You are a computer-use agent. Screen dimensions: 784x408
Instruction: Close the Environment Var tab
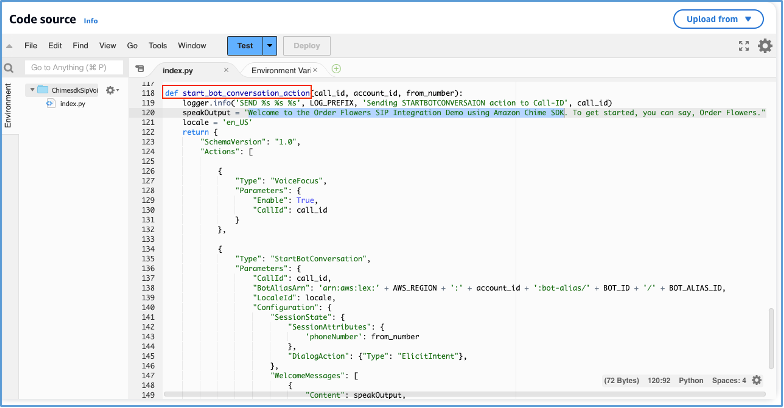[x=315, y=70]
